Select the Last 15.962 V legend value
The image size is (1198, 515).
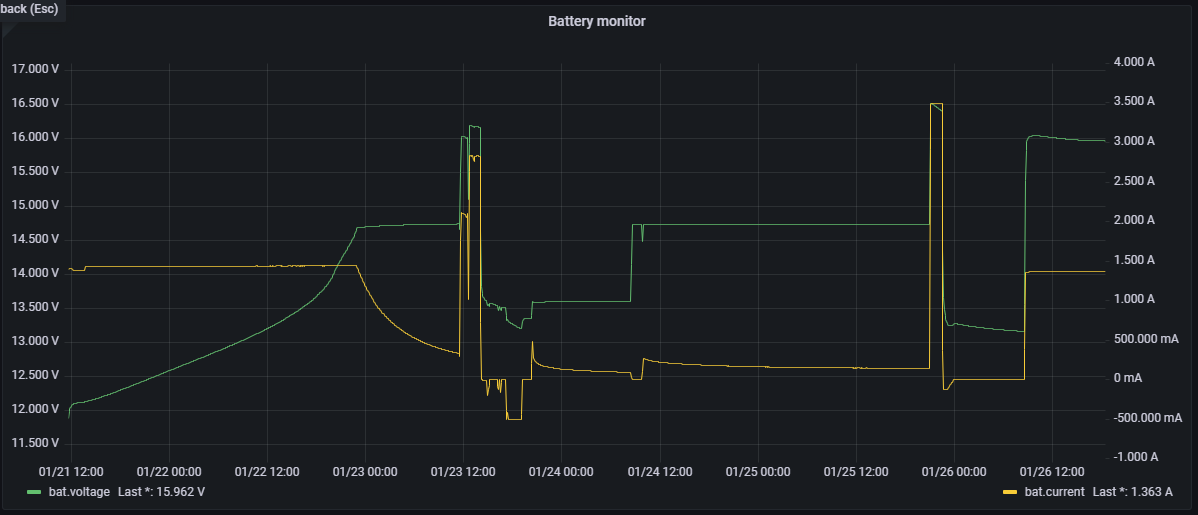click(x=161, y=492)
